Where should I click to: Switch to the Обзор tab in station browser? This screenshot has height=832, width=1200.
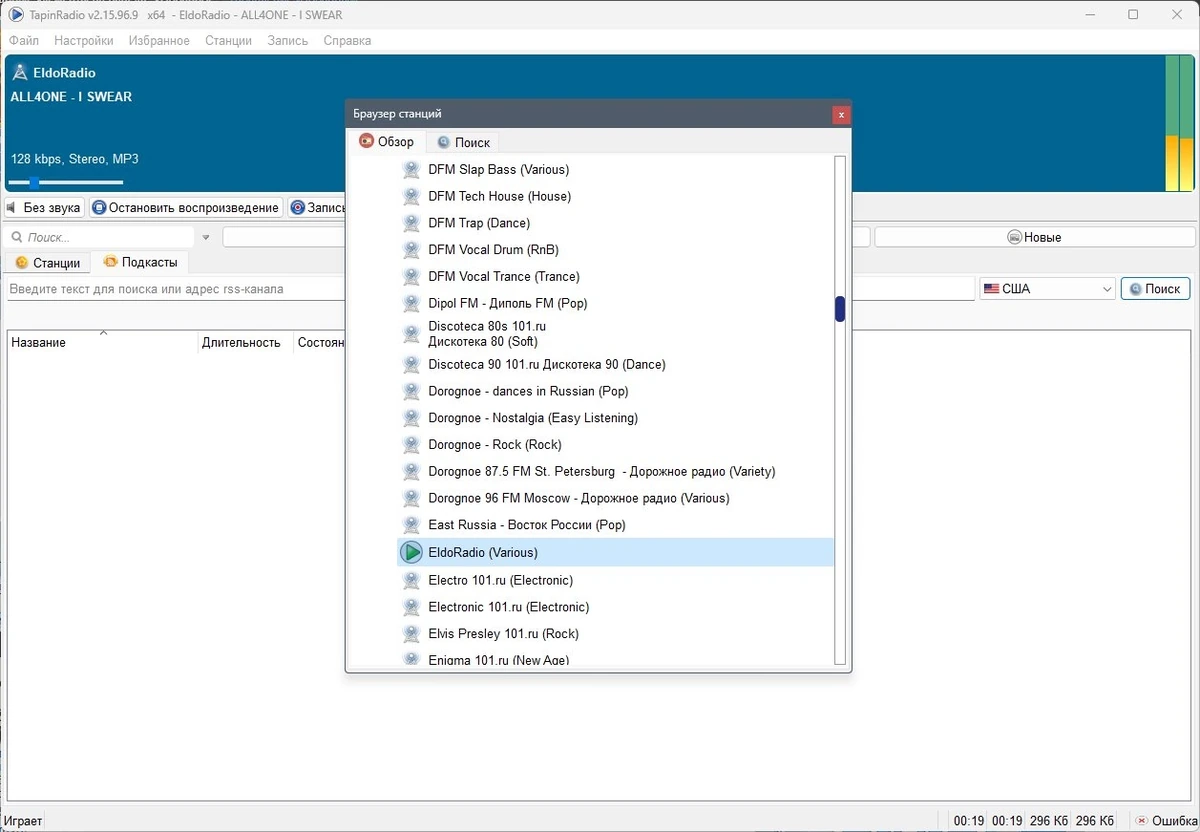(x=386, y=142)
